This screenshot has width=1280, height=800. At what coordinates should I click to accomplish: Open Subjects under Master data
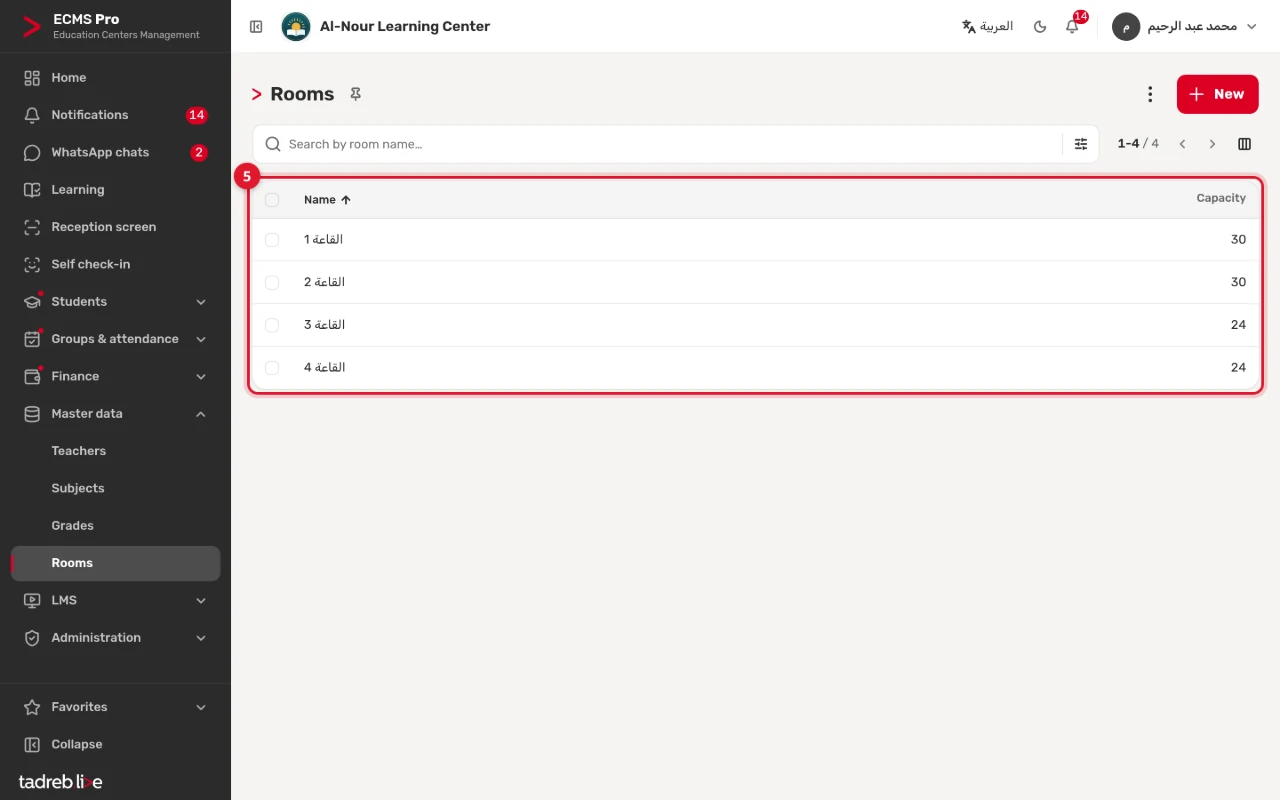pyautogui.click(x=116, y=488)
